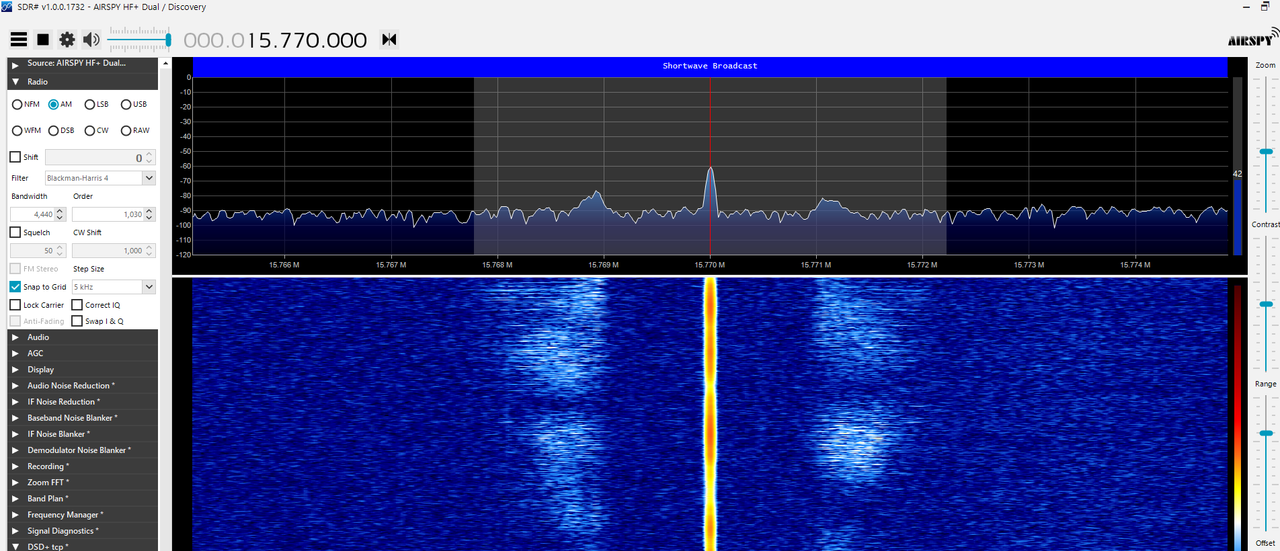Enable Correct IQ checkbox
This screenshot has height=551, width=1280.
77,305
